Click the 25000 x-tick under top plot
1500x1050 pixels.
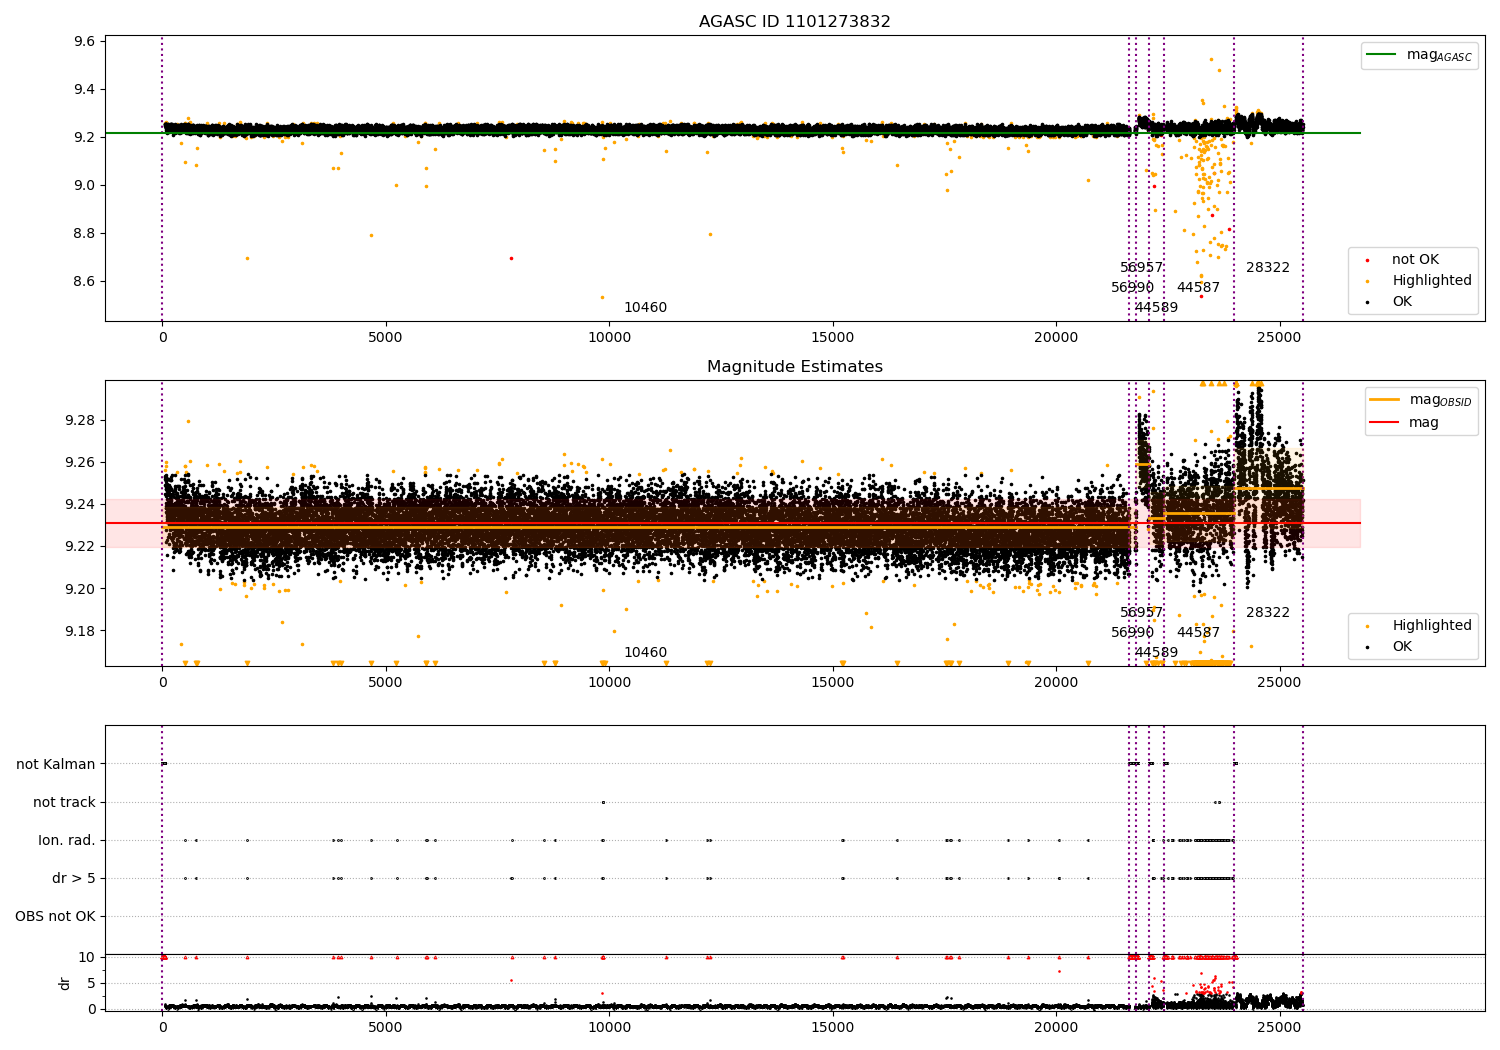(1279, 338)
